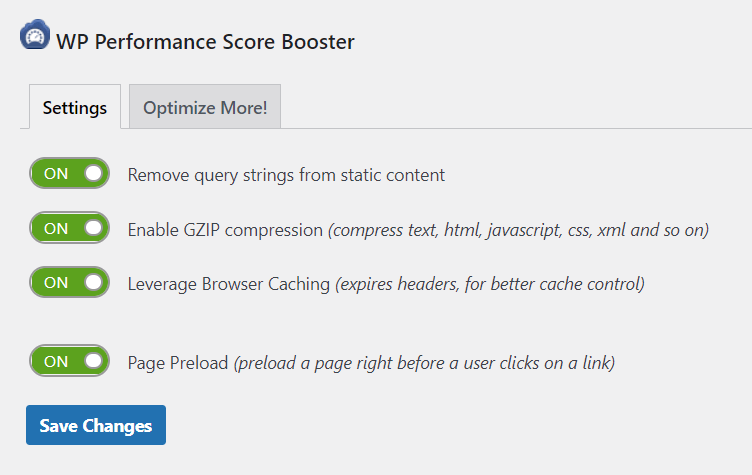This screenshot has height=475, width=752.
Task: Click the 'Enable GZIP compression' label text
Action: coord(225,230)
